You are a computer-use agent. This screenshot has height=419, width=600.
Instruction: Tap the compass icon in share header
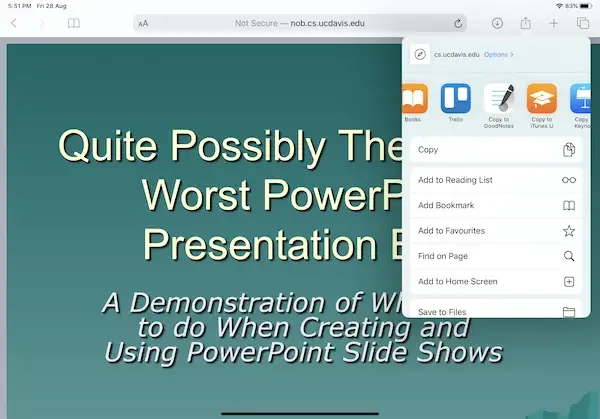[420, 54]
